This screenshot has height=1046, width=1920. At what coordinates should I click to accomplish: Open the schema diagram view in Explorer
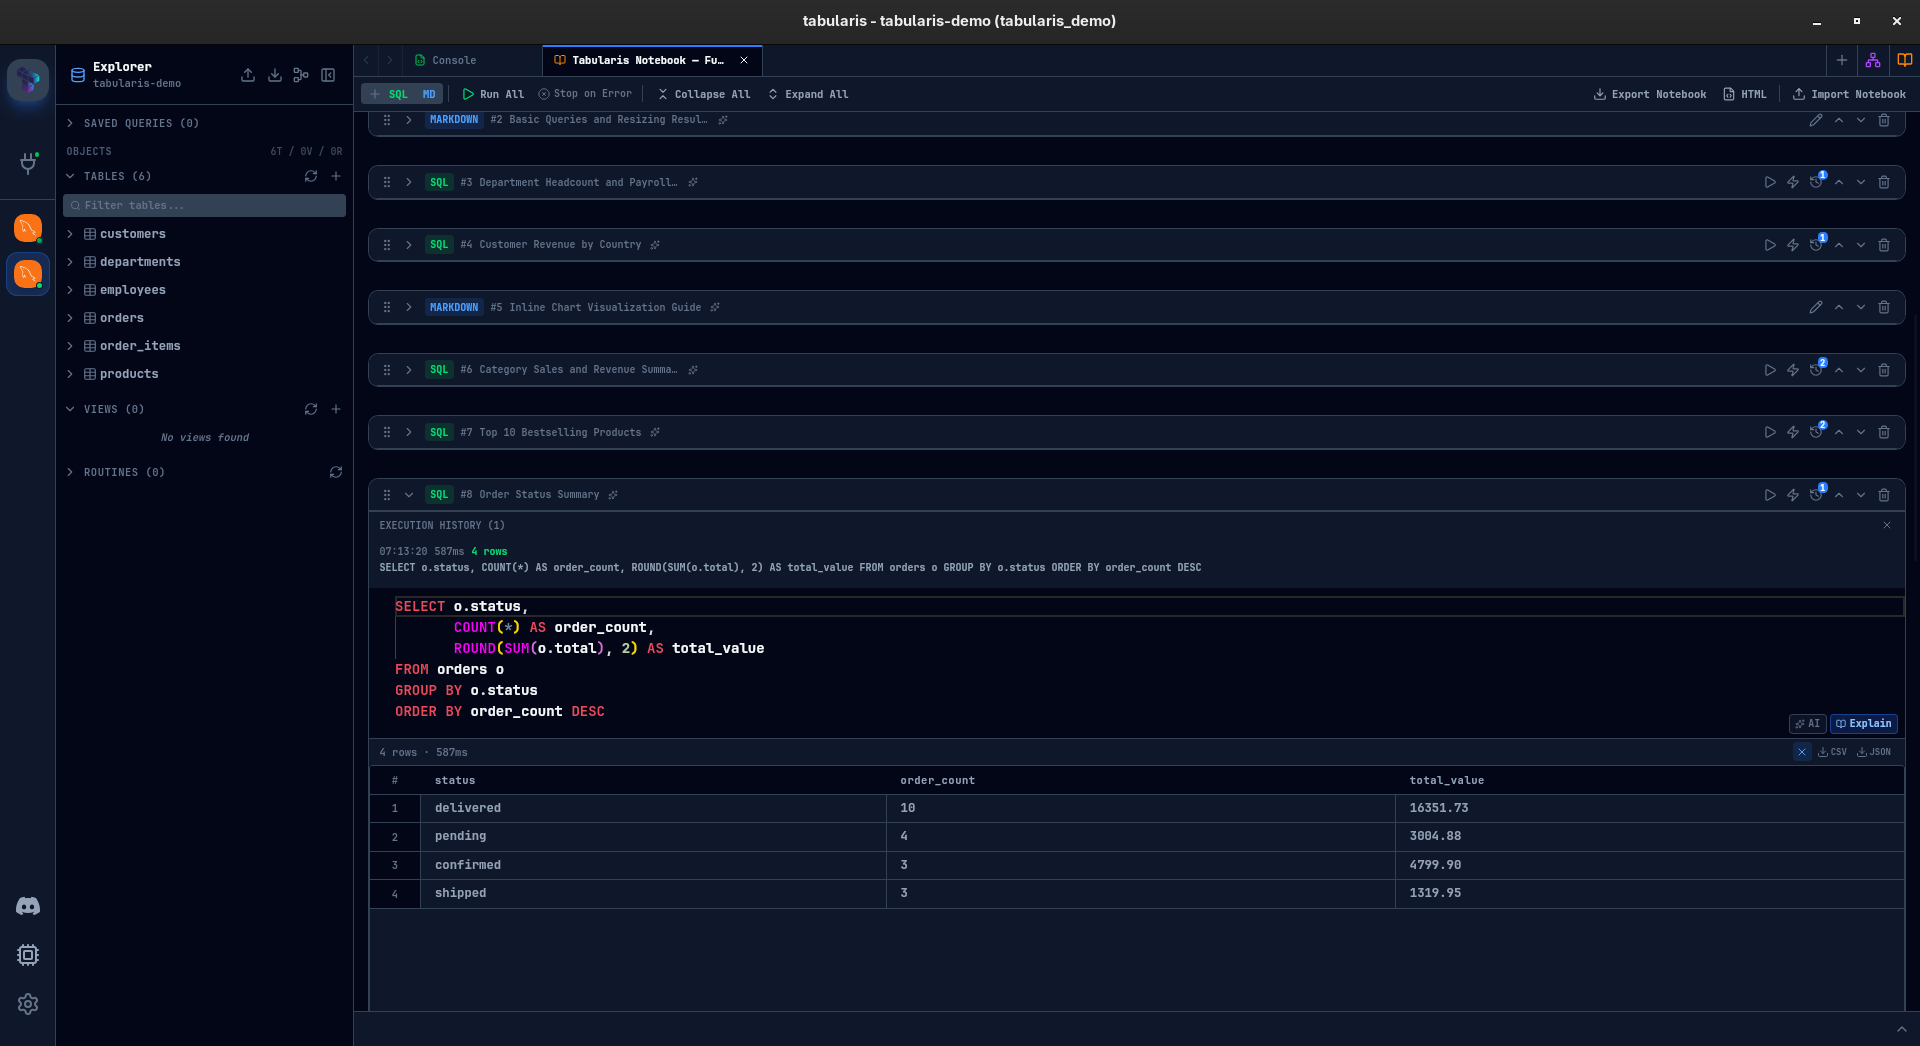pyautogui.click(x=300, y=75)
